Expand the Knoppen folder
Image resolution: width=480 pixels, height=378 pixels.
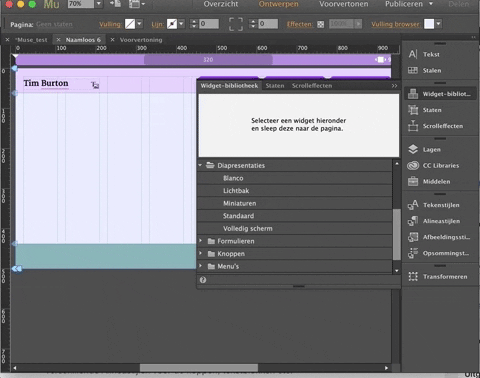point(200,253)
